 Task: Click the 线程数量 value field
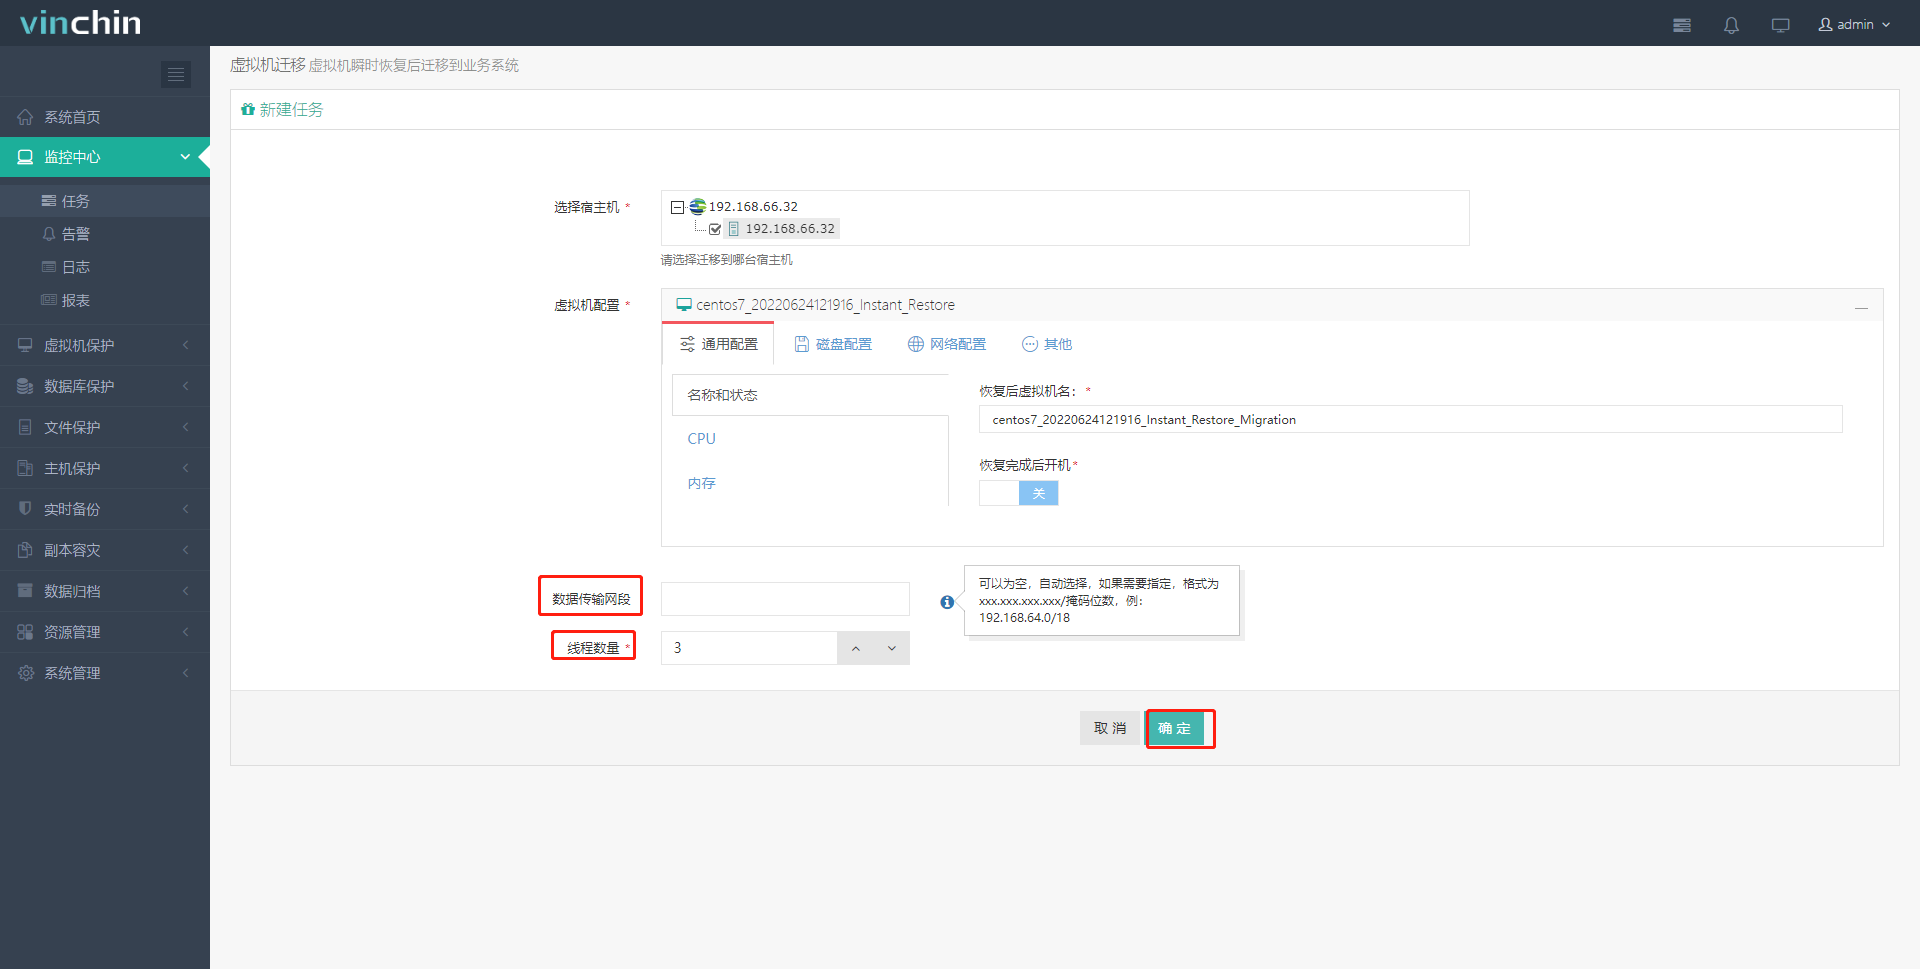749,648
